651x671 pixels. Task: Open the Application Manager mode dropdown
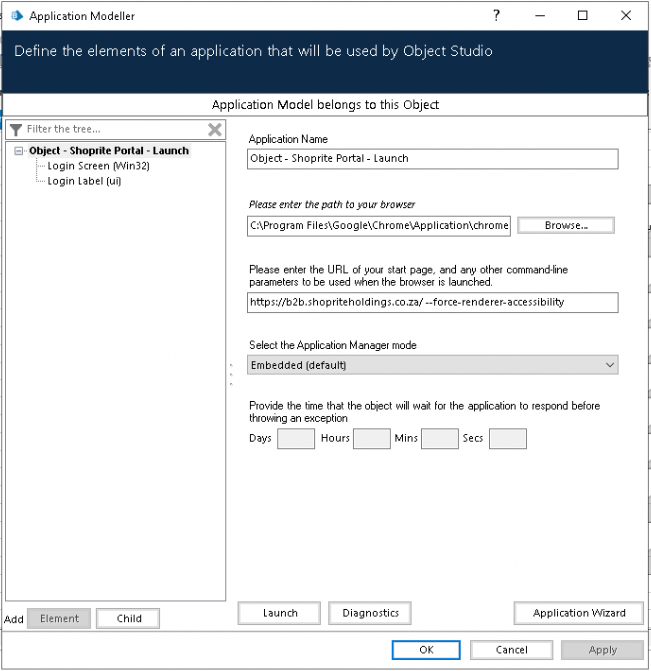click(432, 365)
